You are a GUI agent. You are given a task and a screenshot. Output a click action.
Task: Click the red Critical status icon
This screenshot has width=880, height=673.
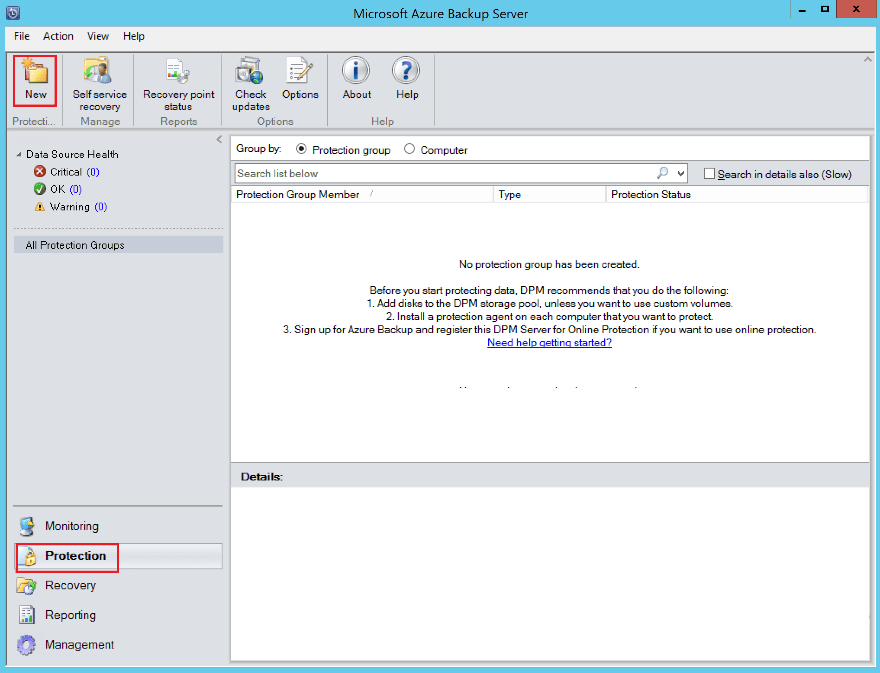40,172
